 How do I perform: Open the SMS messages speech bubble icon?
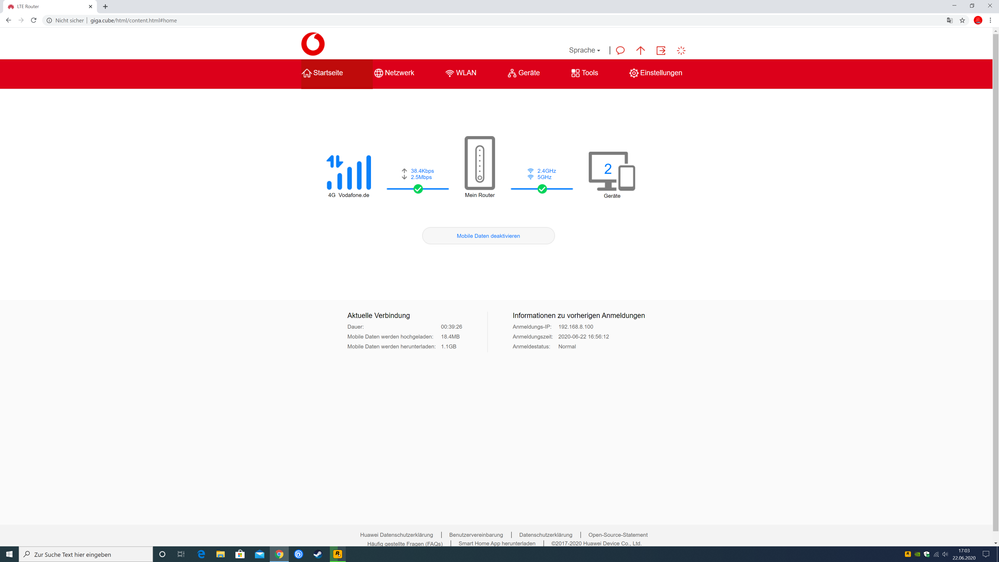[x=621, y=50]
